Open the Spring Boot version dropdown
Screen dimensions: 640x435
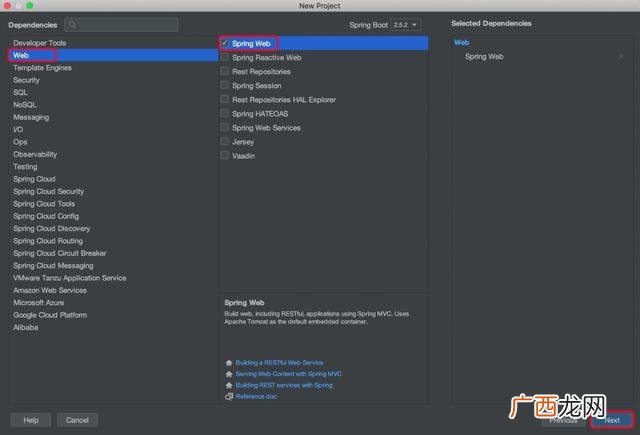[405, 25]
